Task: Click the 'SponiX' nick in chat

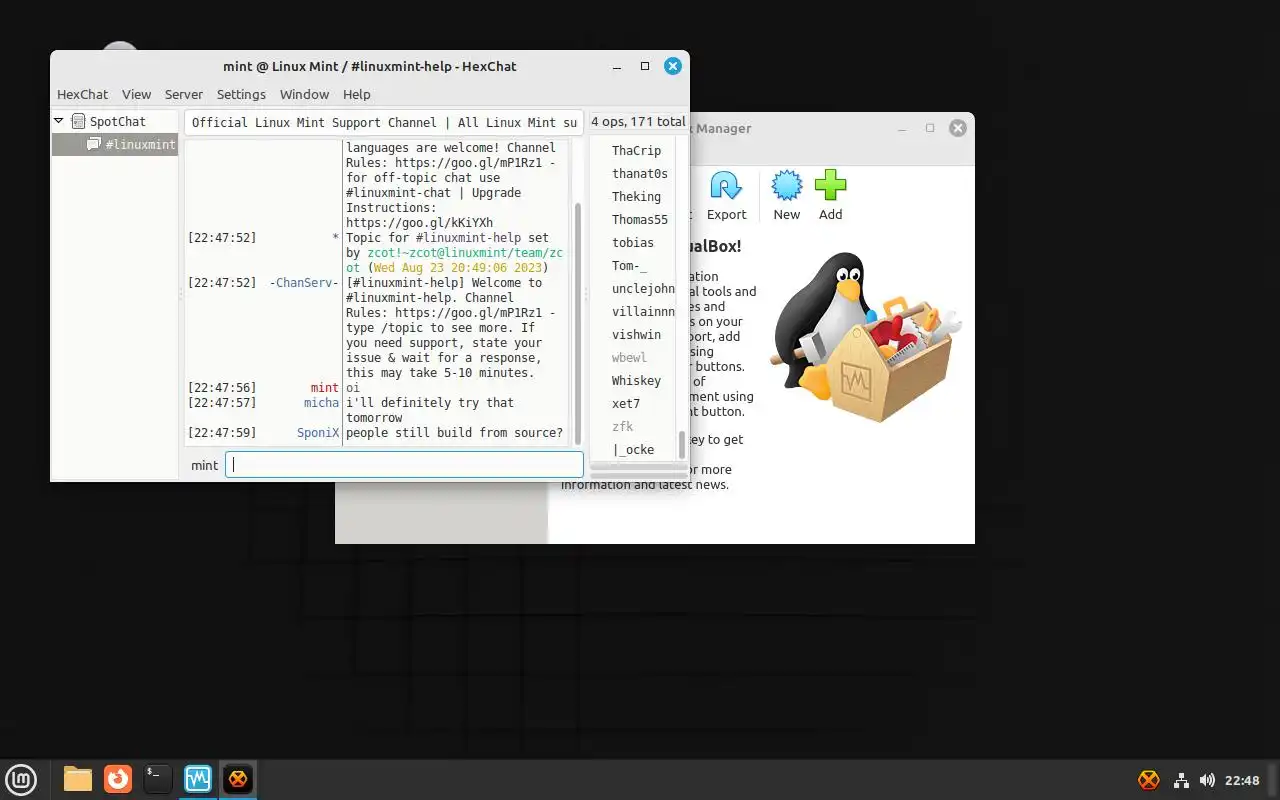Action: (318, 433)
